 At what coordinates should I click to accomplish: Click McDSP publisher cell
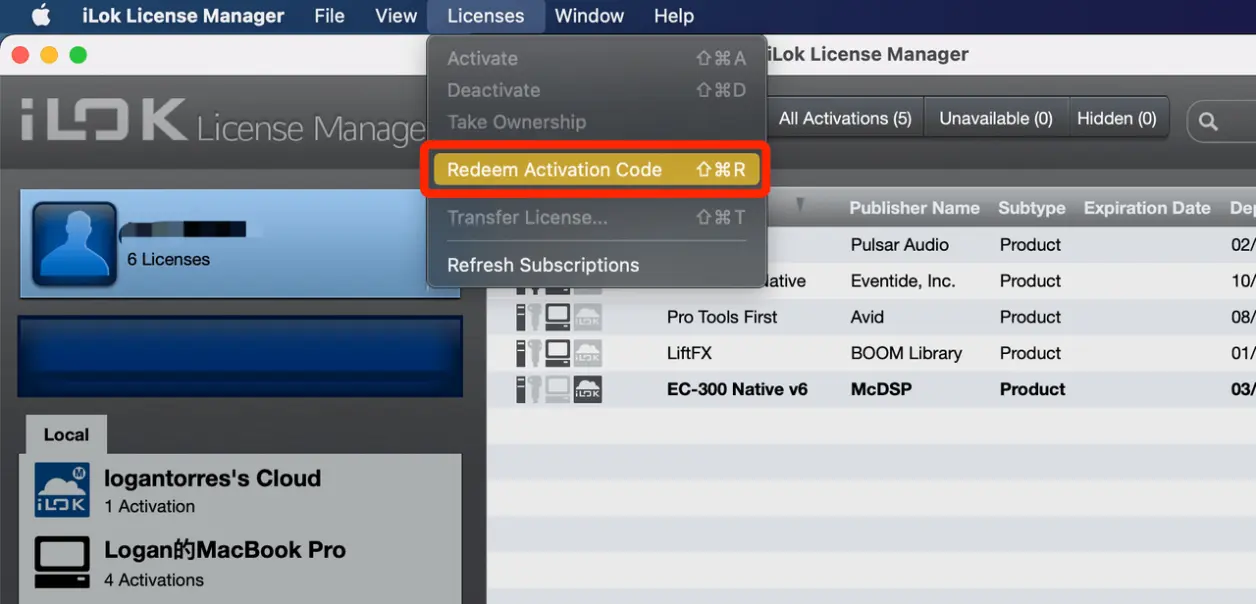tap(881, 389)
